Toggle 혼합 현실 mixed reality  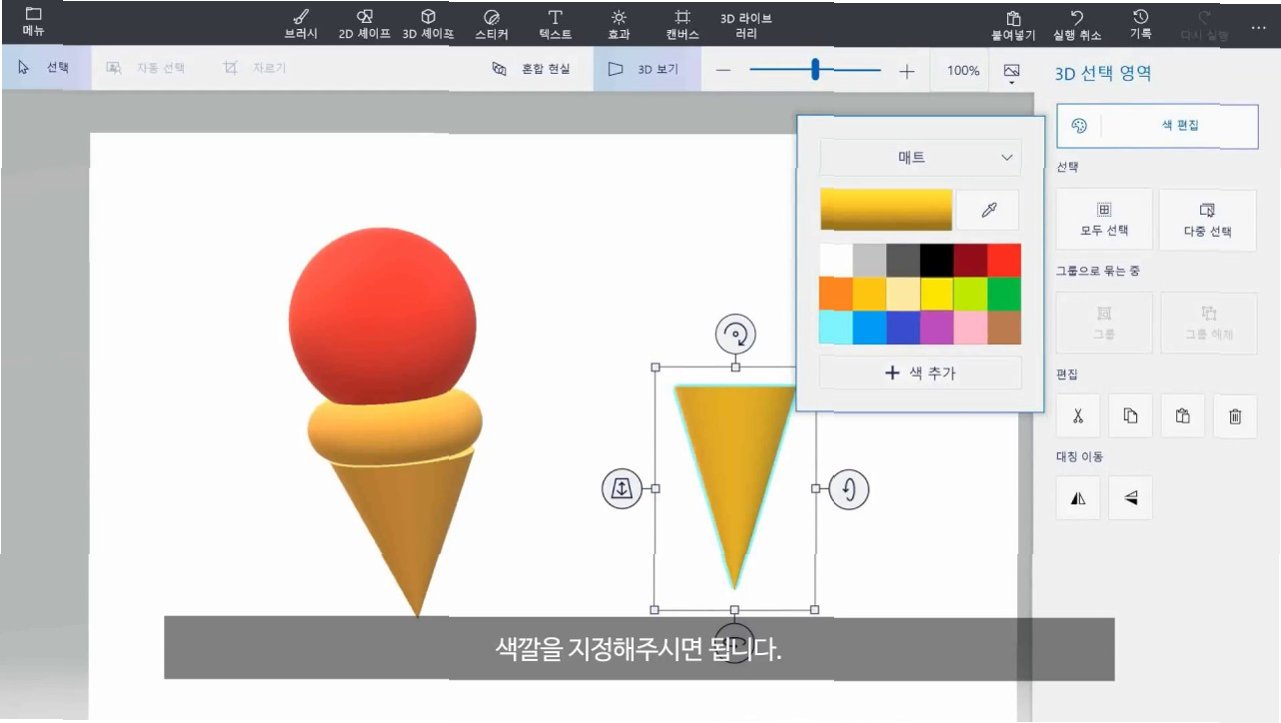click(x=531, y=69)
